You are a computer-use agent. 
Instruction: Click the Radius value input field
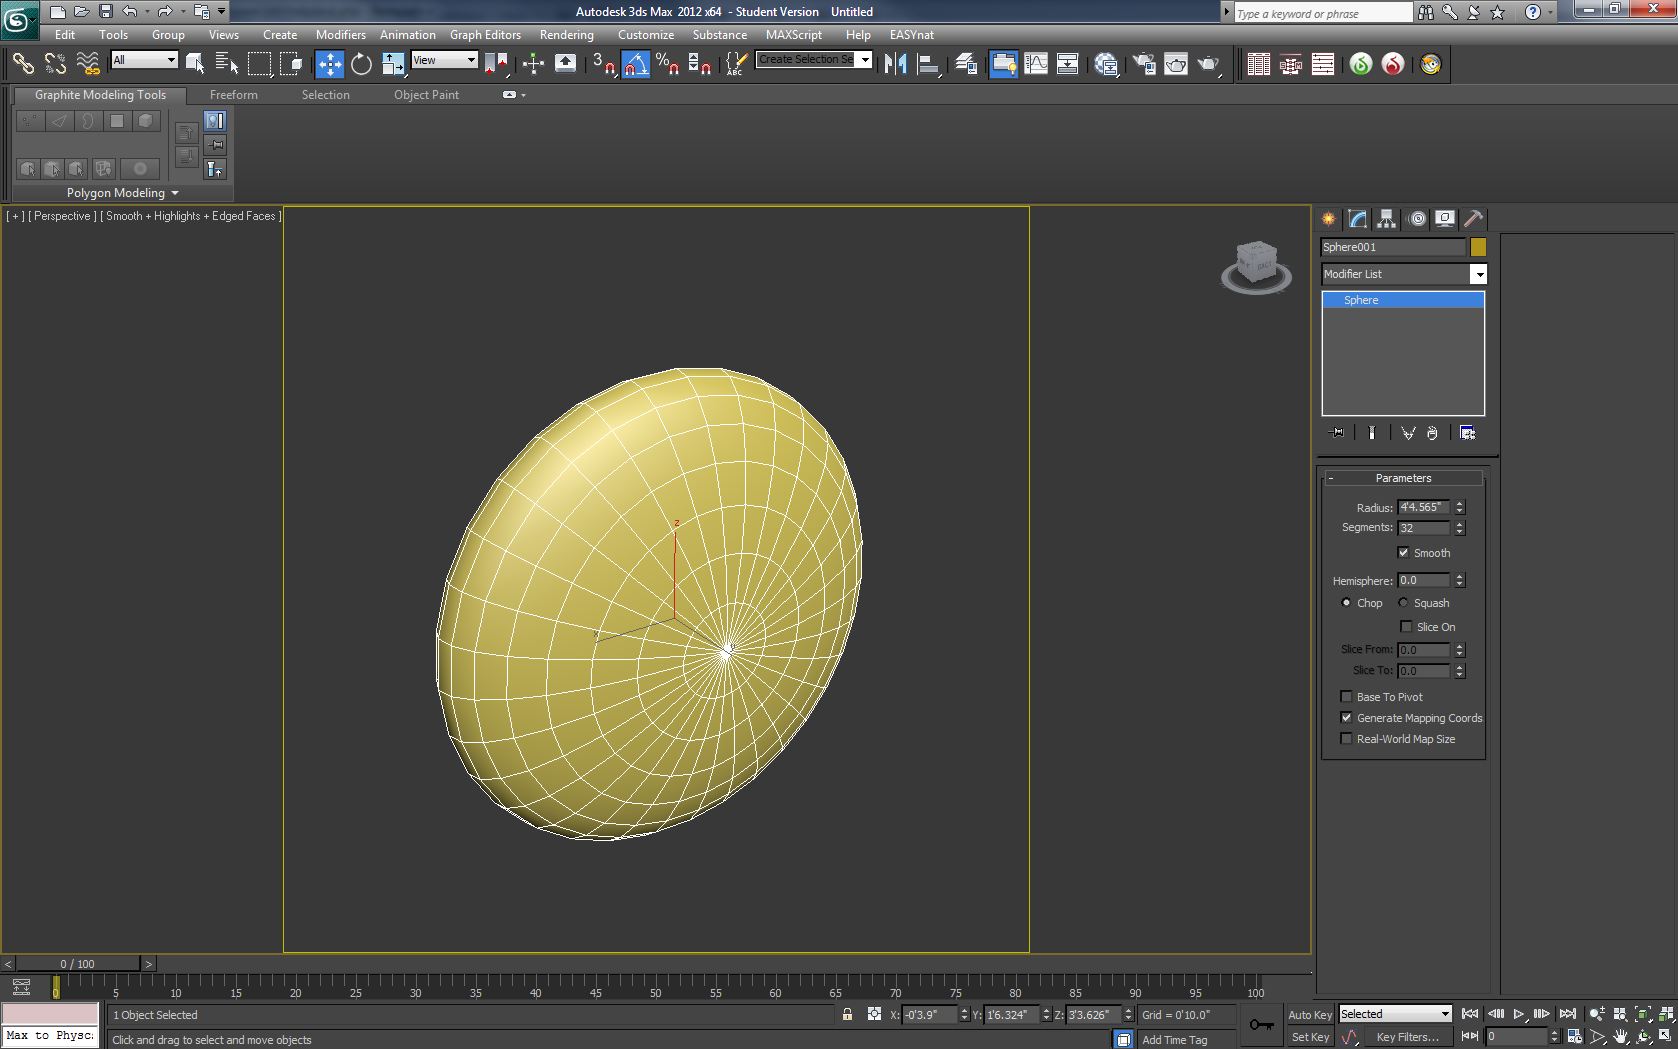click(1423, 507)
